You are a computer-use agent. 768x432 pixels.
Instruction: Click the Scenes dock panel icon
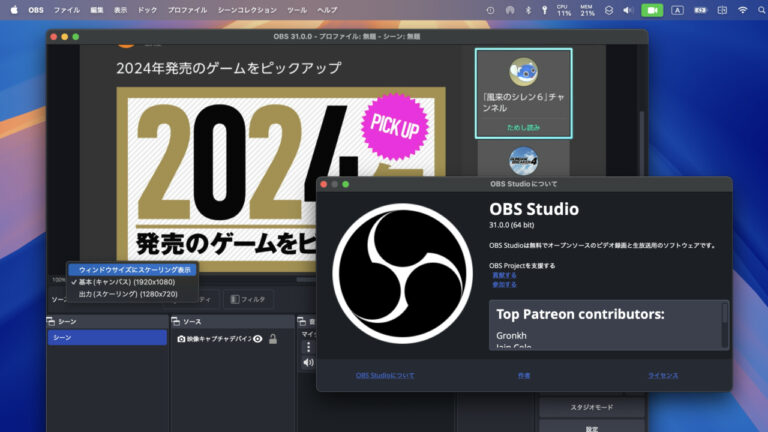point(52,322)
